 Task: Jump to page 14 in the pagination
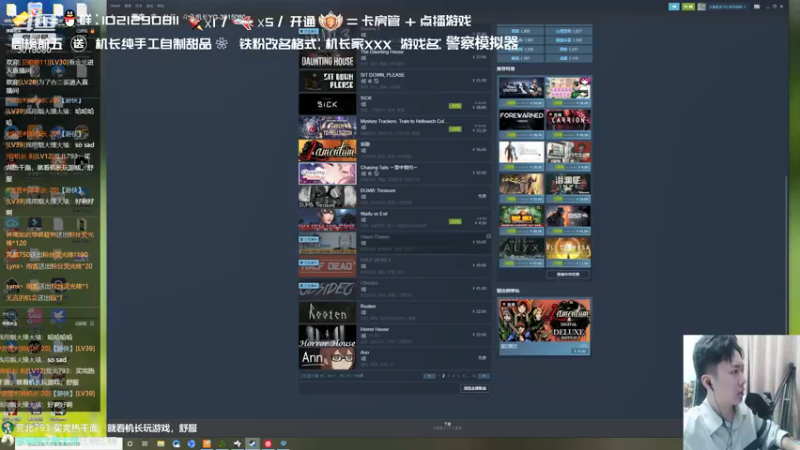(x=473, y=376)
